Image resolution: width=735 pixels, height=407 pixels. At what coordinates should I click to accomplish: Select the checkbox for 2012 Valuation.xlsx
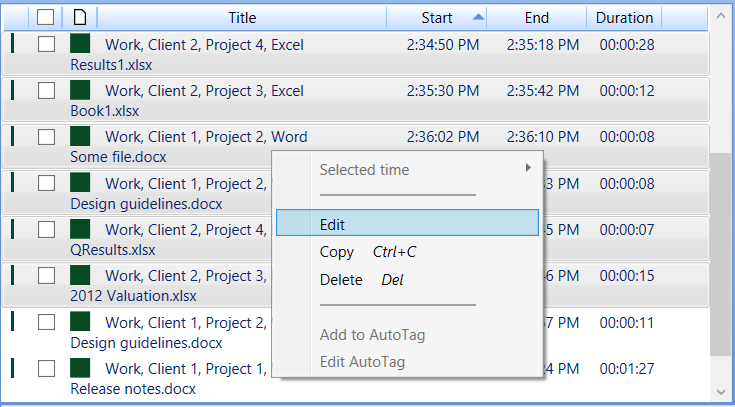click(46, 276)
